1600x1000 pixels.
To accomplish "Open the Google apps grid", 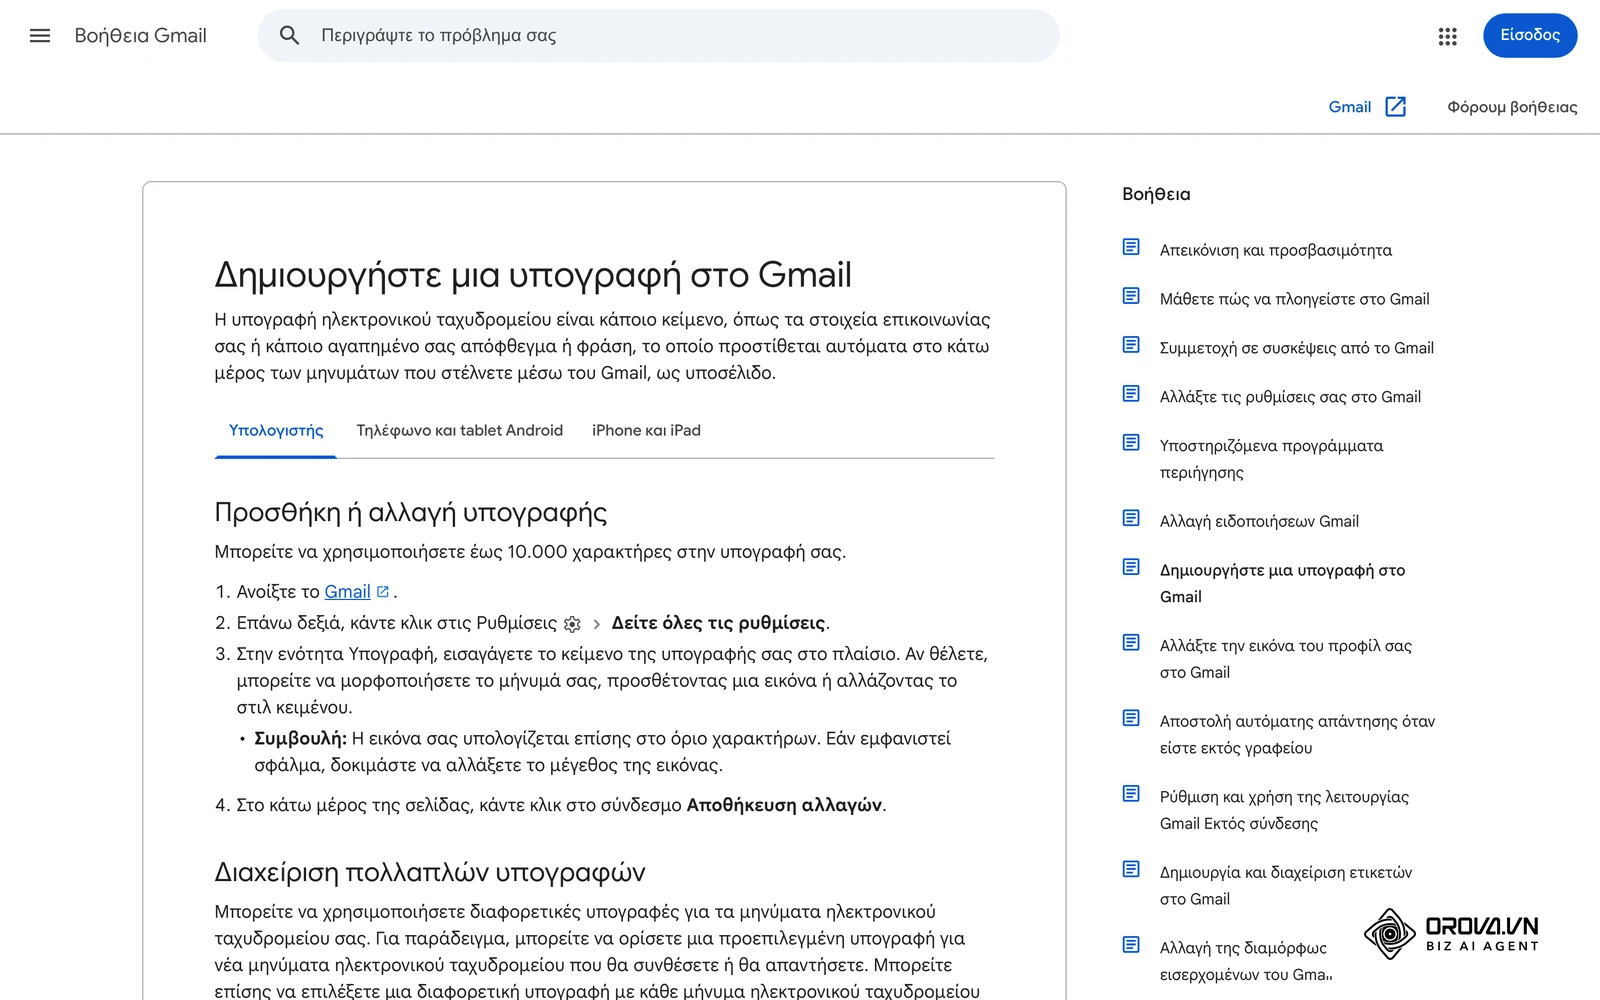I will 1447,36.
